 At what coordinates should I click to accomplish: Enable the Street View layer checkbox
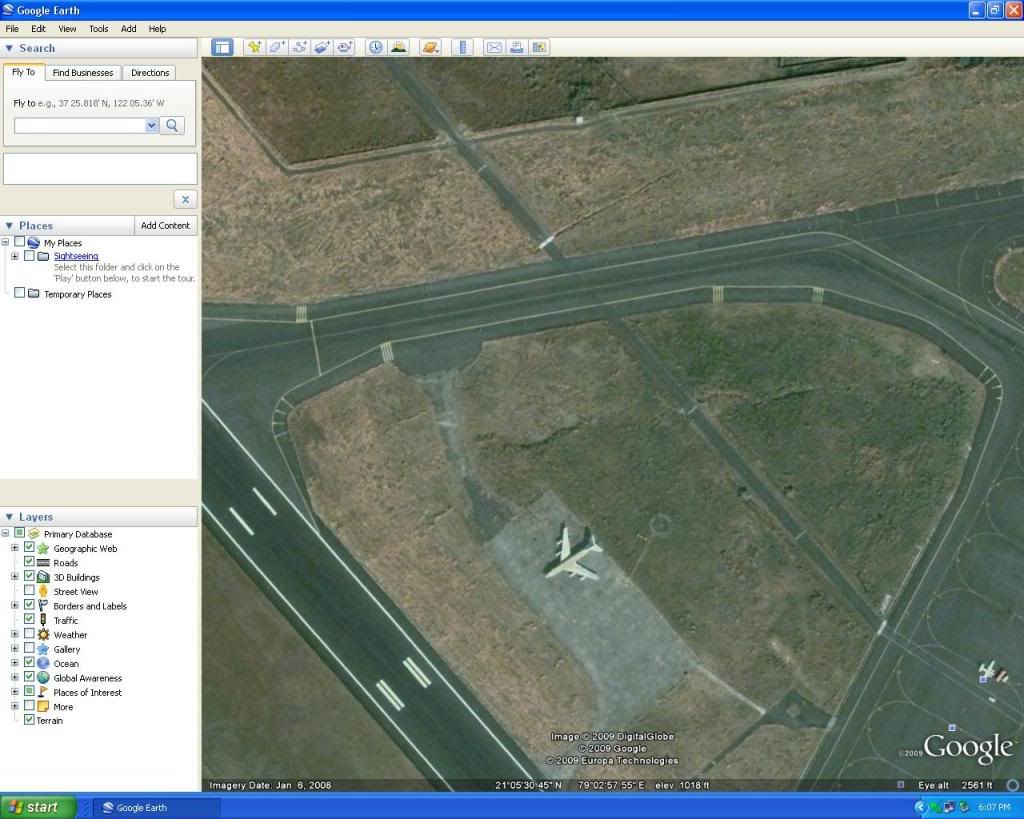(29, 590)
